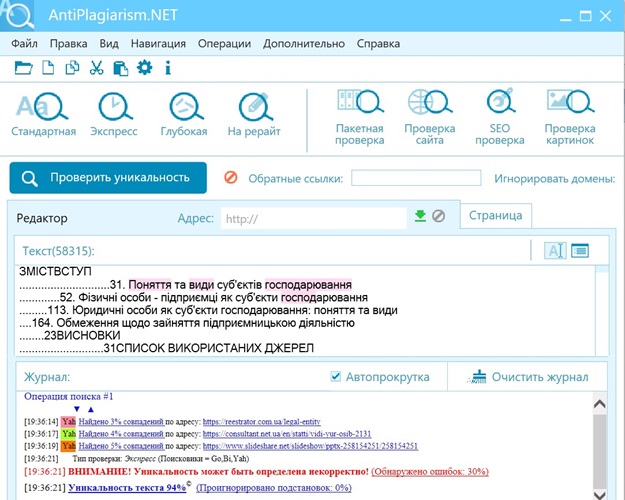Paste with the clipboard icon
The width and height of the screenshot is (625, 500).
point(120,68)
